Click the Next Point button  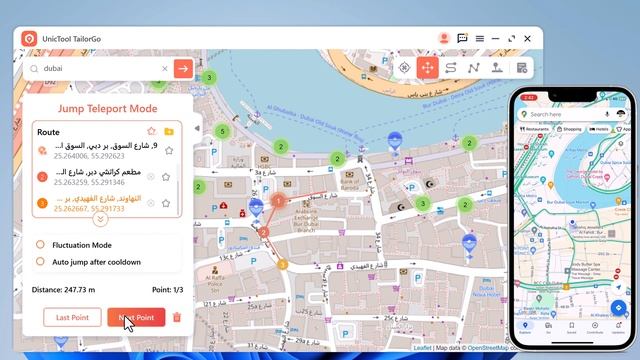[x=136, y=317]
